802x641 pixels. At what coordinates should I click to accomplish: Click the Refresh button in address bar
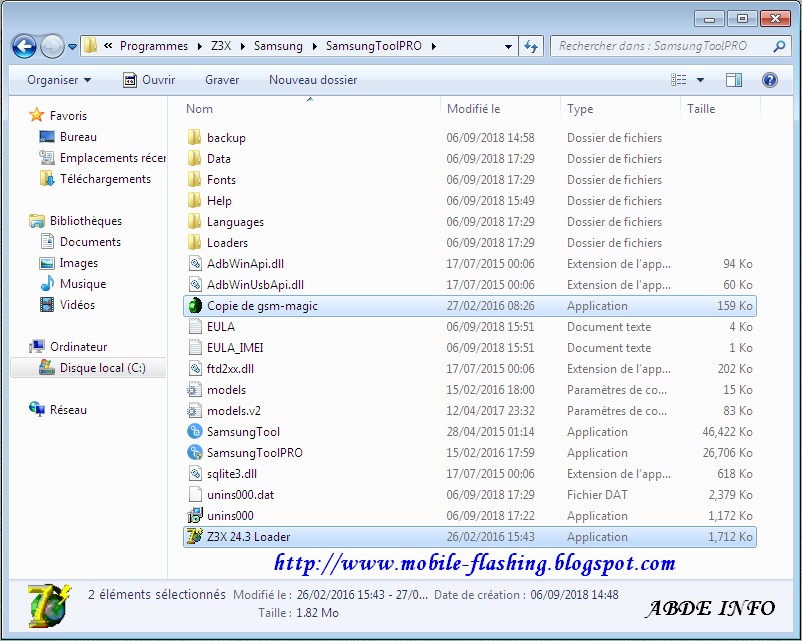(531, 47)
